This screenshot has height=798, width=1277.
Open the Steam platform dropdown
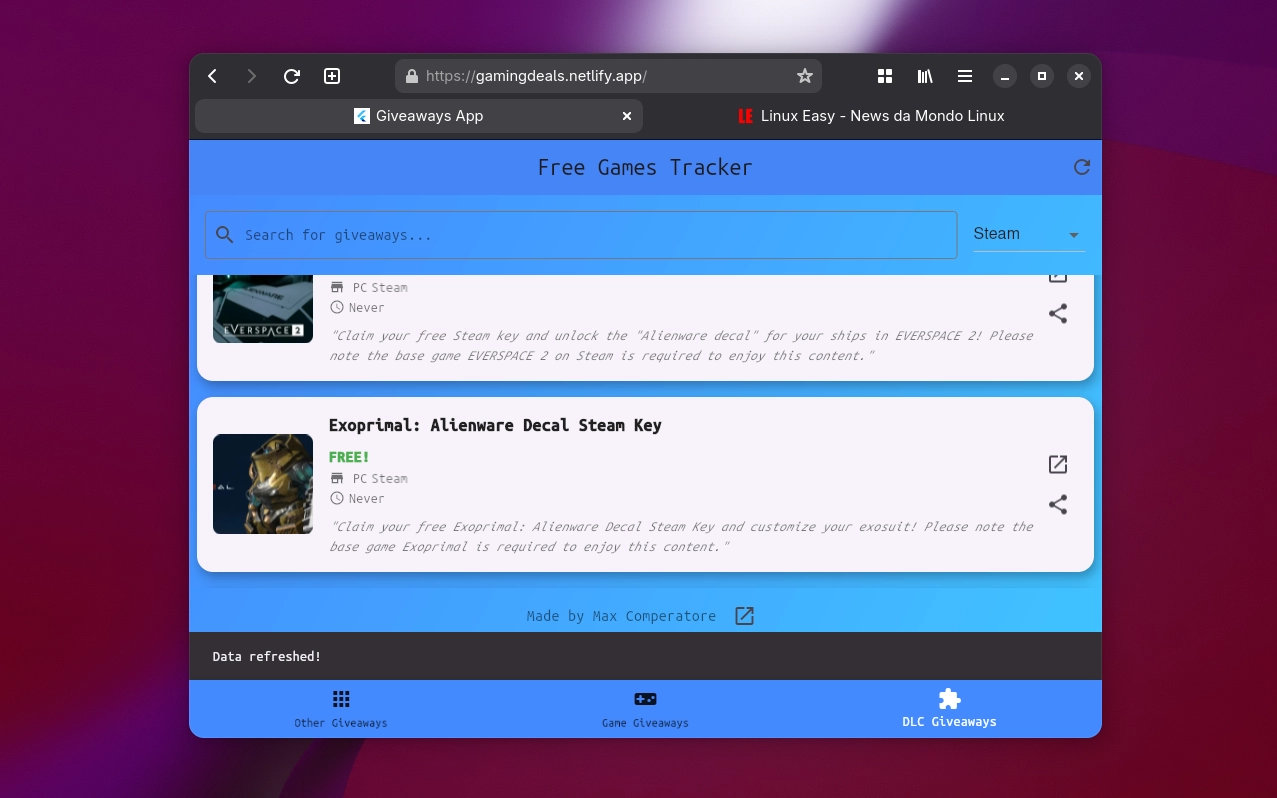(x=1029, y=234)
